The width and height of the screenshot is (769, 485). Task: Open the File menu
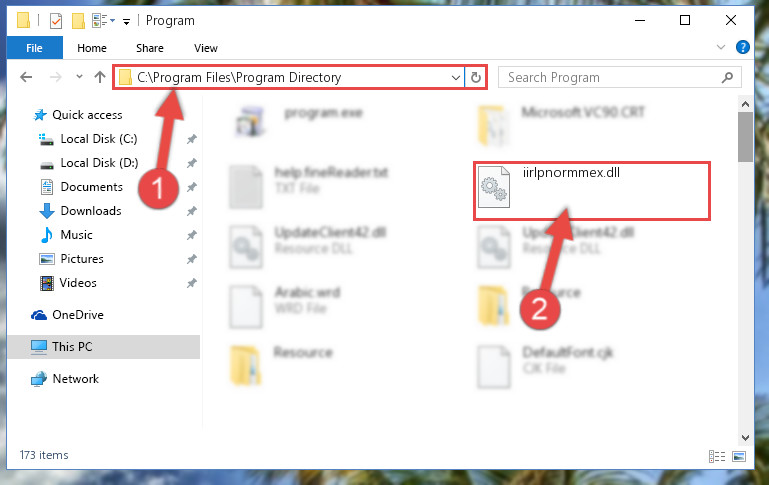coord(34,48)
